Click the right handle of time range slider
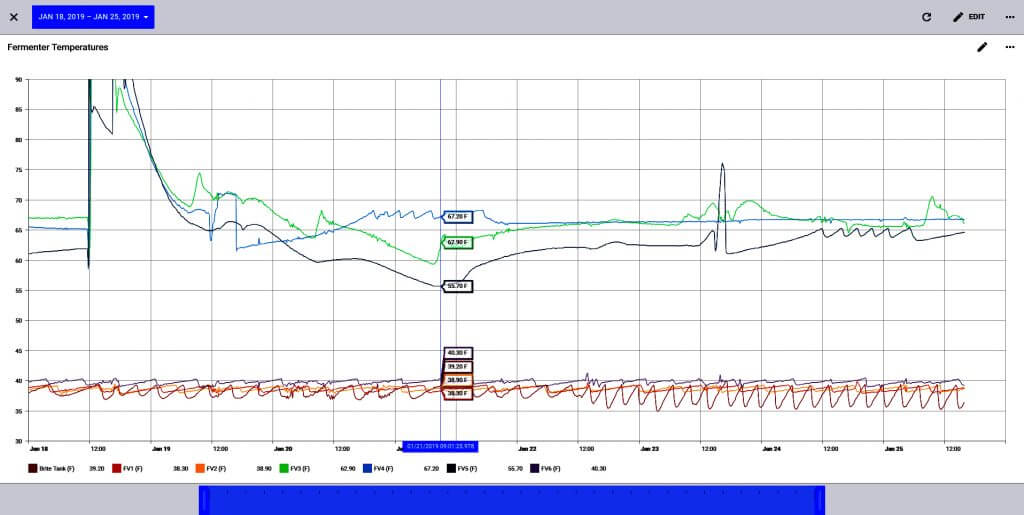The image size is (1024, 515). point(822,499)
